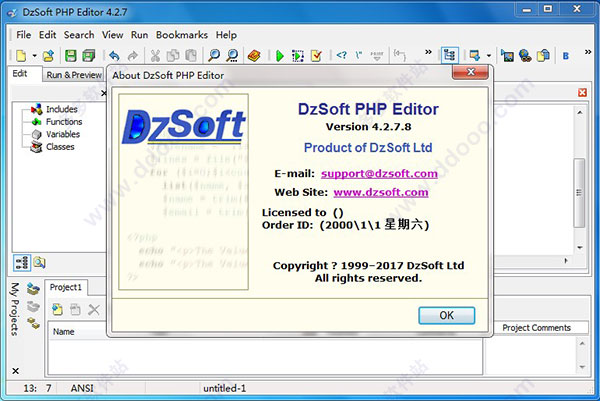600x401 pixels.
Task: Open dropdown beside the window arrow icon
Action: pyautogui.click(x=489, y=56)
